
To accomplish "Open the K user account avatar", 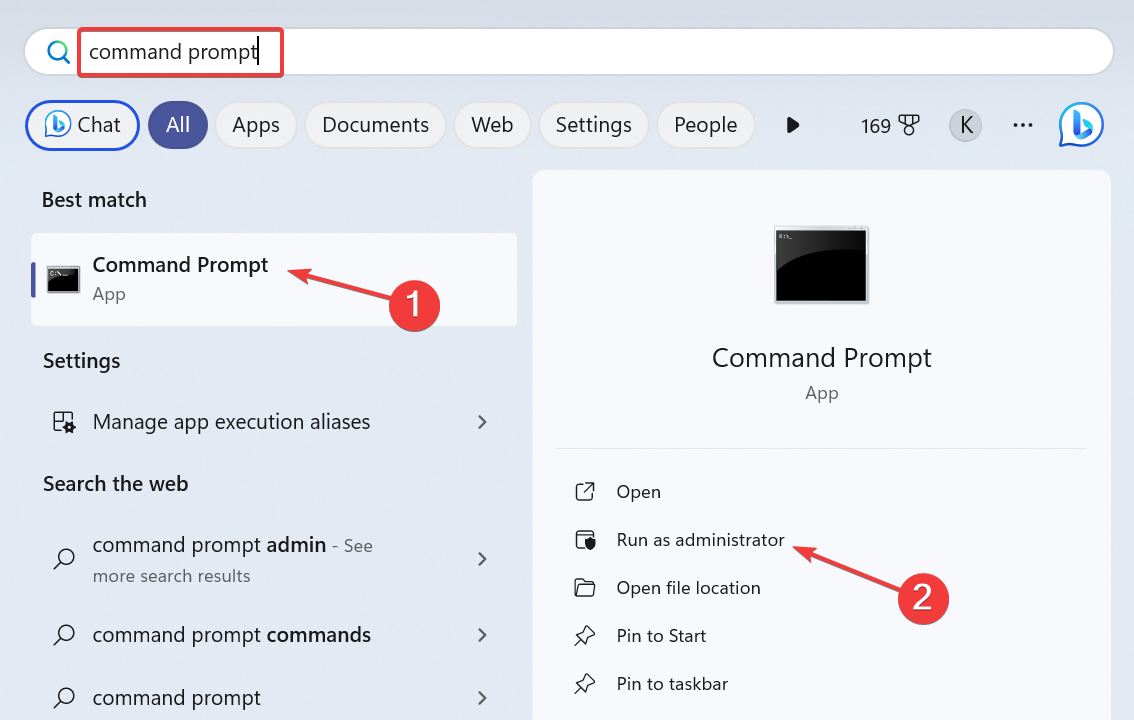I will (x=965, y=125).
